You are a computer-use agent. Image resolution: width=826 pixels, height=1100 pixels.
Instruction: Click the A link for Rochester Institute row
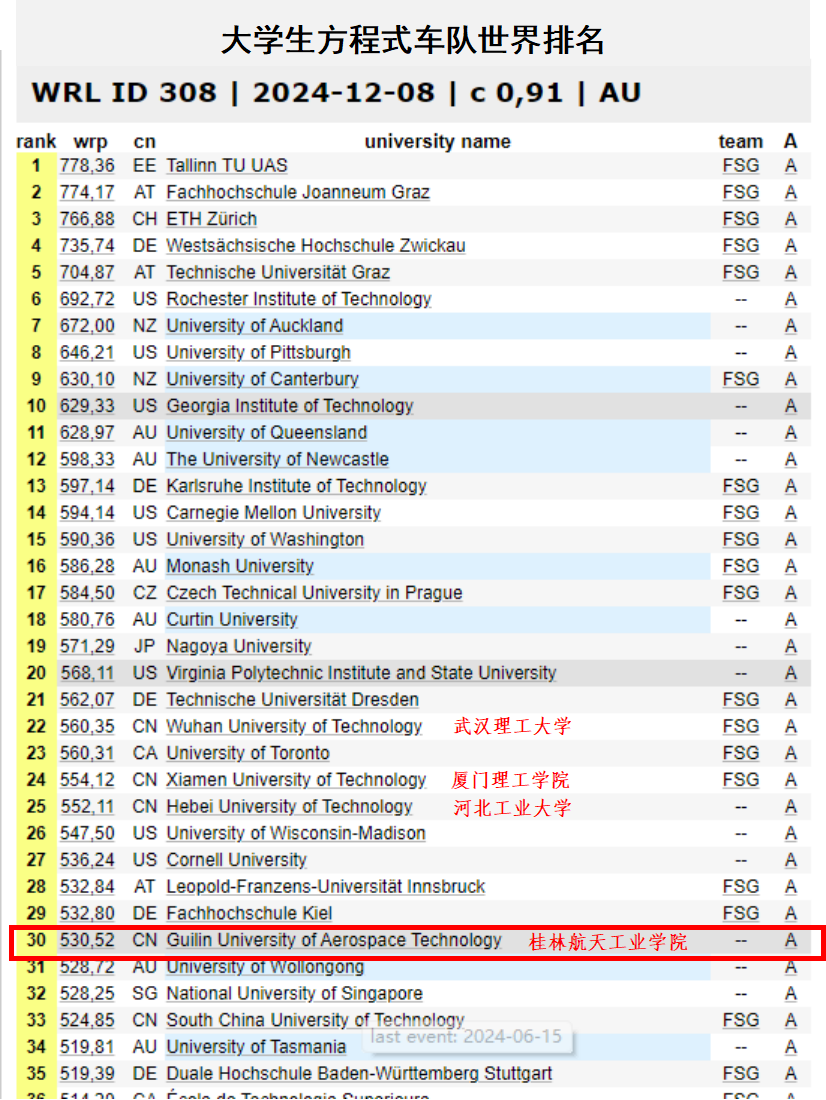[x=790, y=299]
